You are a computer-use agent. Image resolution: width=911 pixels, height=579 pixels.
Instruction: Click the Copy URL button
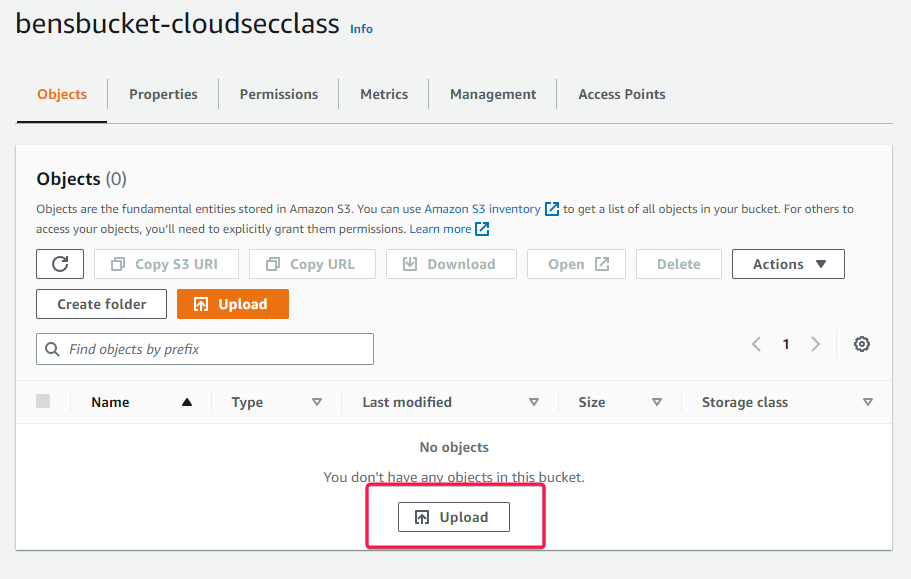click(313, 264)
